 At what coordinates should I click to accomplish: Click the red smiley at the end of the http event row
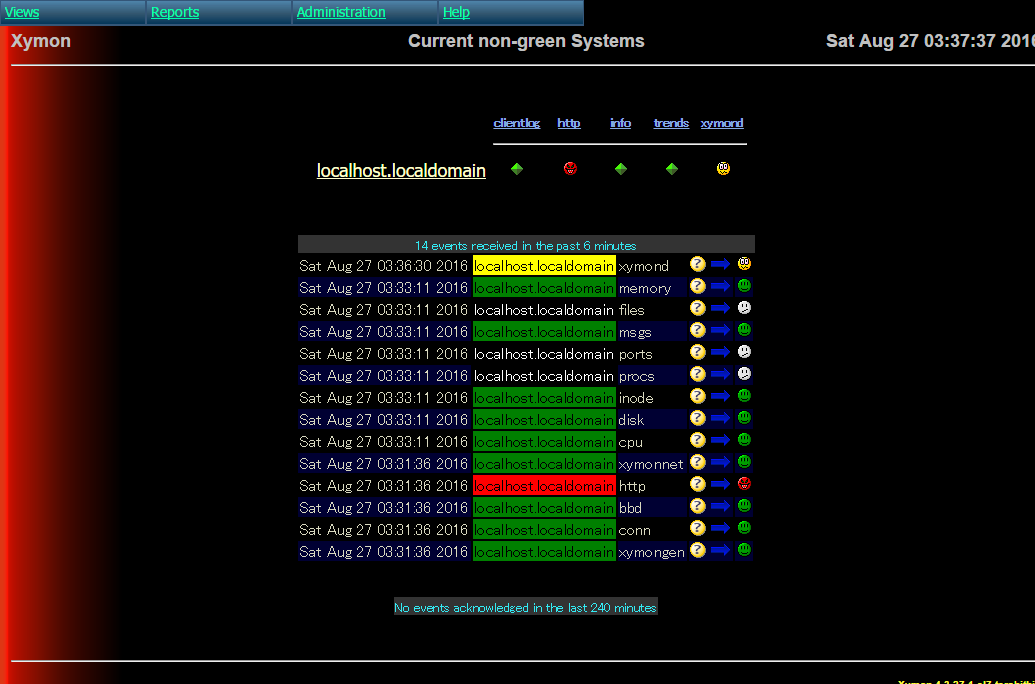pos(743,483)
